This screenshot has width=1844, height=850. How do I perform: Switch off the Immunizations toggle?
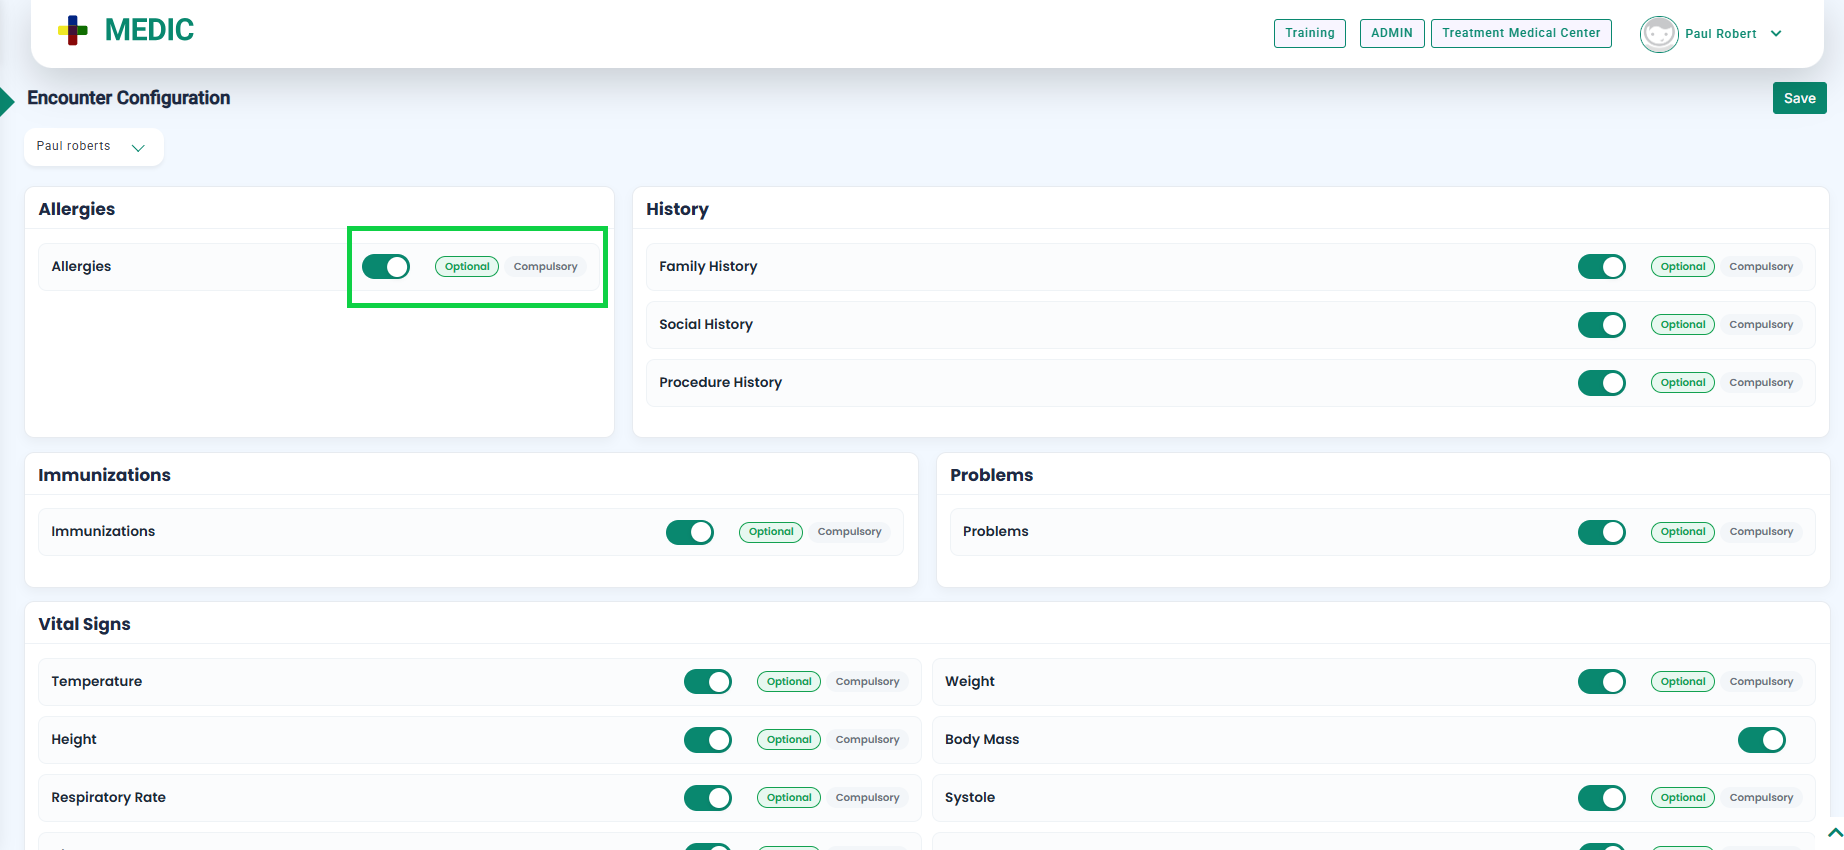[689, 532]
